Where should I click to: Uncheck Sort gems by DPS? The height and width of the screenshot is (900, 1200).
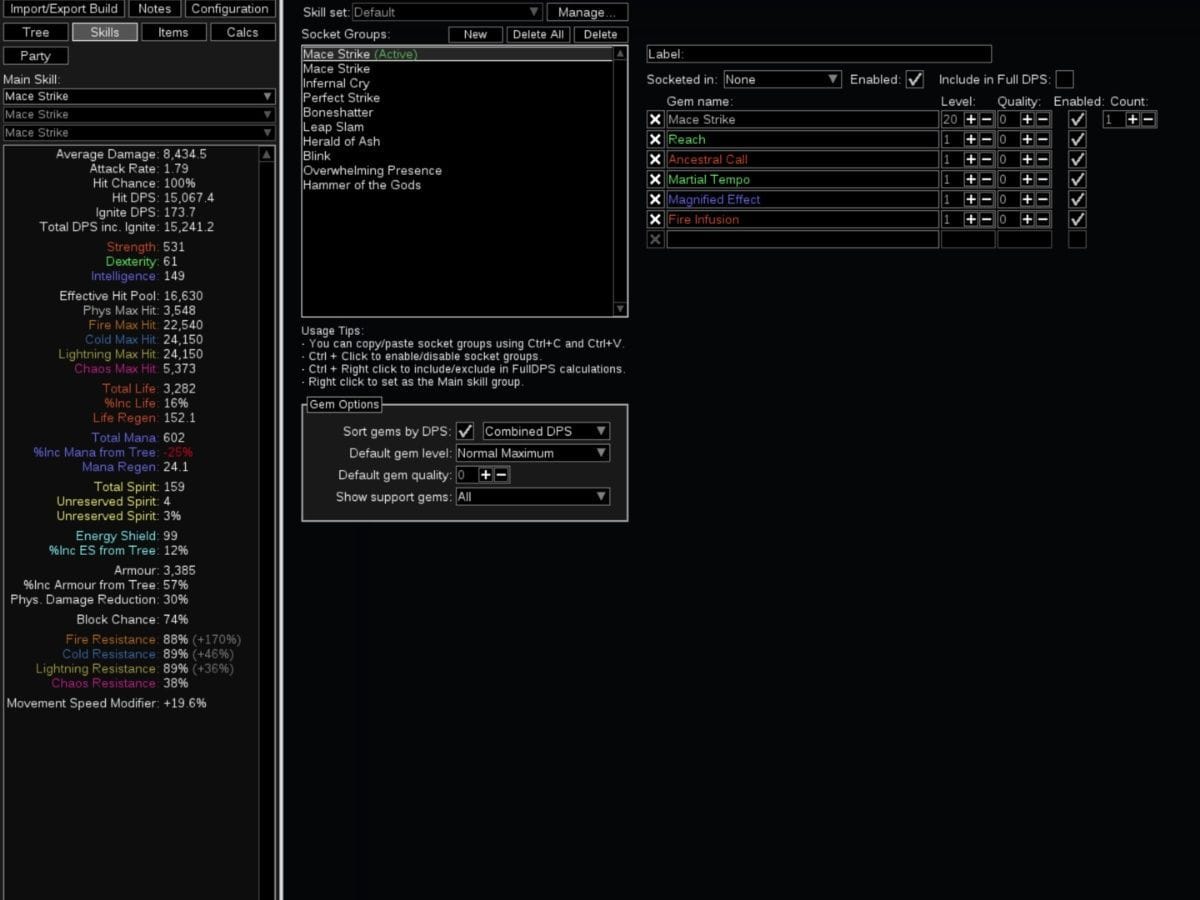tap(465, 431)
